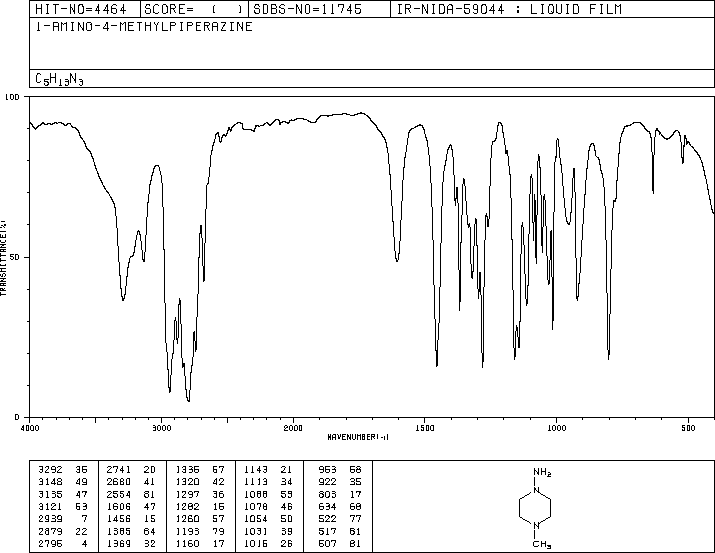Click peak table entry 1336

click(x=187, y=470)
